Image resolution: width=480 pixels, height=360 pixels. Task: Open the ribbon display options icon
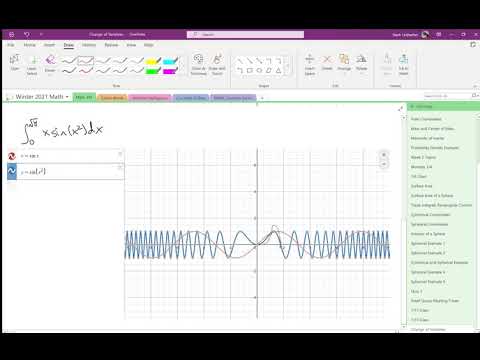[x=439, y=34]
